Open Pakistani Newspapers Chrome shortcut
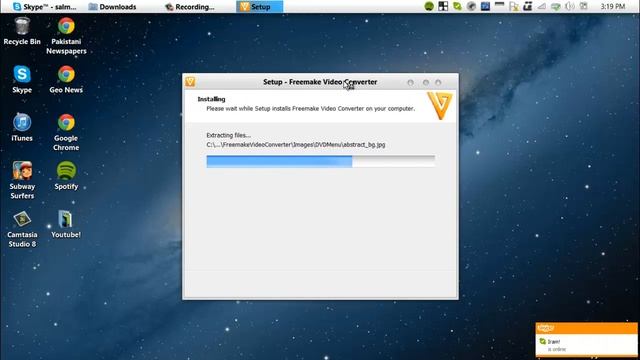Screen dimensions: 640x360 coord(66,36)
